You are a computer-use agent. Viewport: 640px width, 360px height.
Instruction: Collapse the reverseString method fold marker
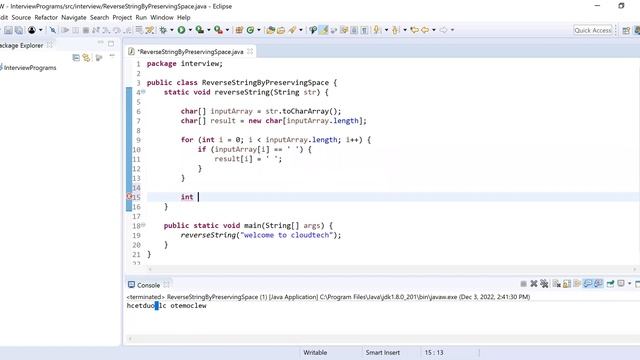[x=143, y=92]
